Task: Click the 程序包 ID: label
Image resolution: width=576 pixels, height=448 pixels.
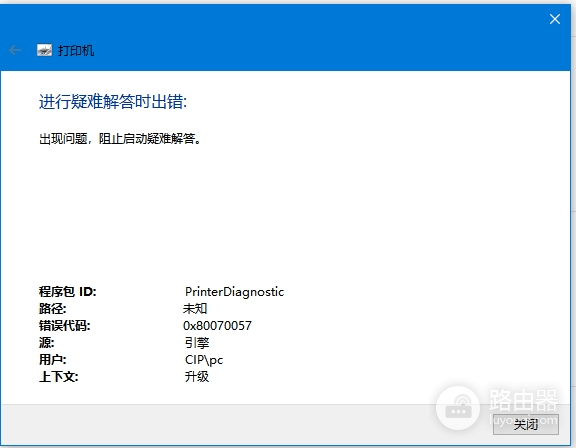Action: [68, 292]
